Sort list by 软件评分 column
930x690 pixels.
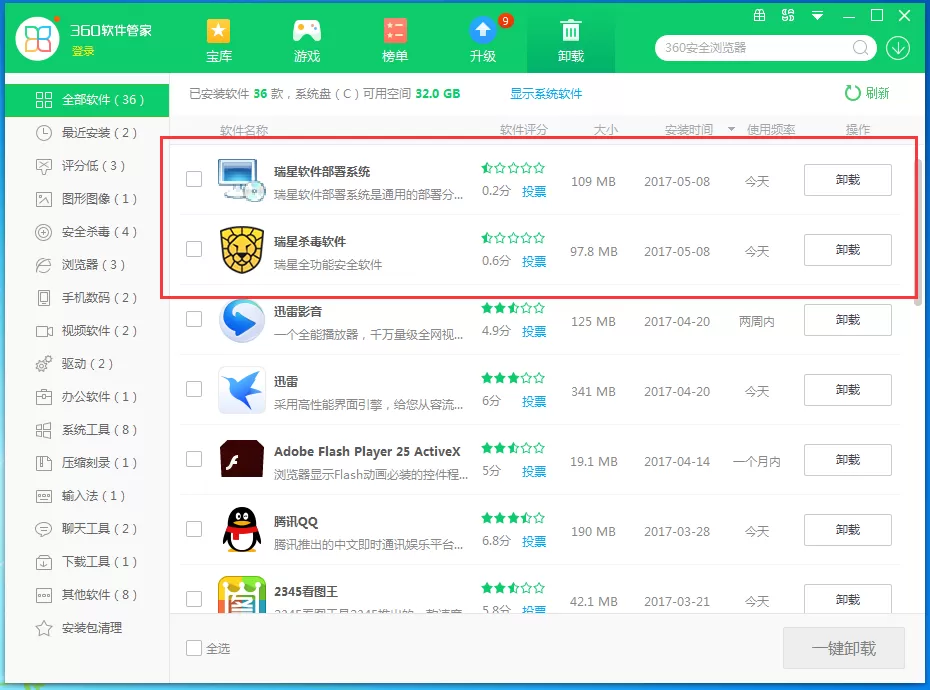pyautogui.click(x=524, y=130)
